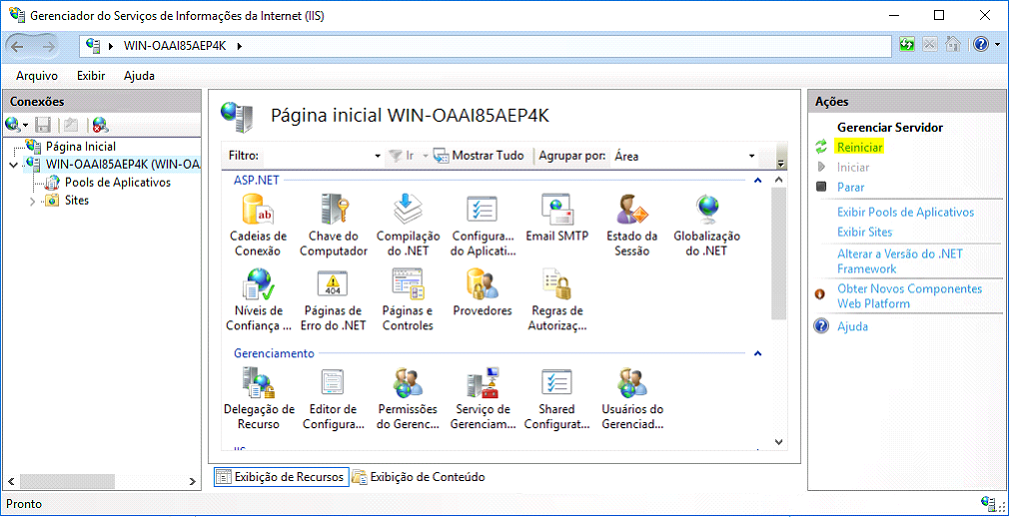
Task: Click the Exibir Sites link
Action: pos(865,231)
